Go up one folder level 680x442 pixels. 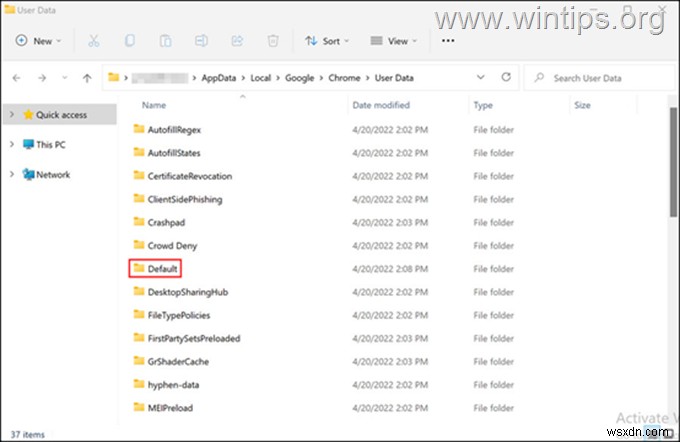pyautogui.click(x=87, y=78)
